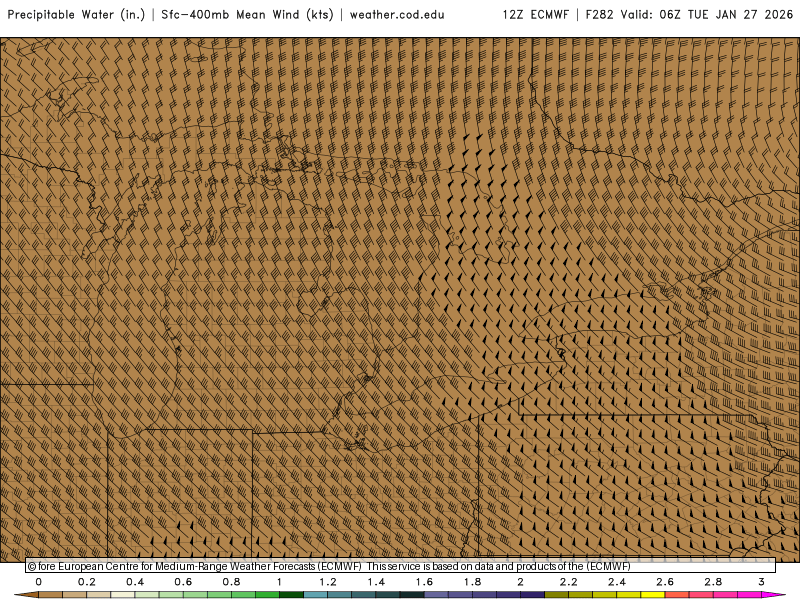Click the color bar label '0.6'
The width and height of the screenshot is (800, 600).
[x=183, y=582]
